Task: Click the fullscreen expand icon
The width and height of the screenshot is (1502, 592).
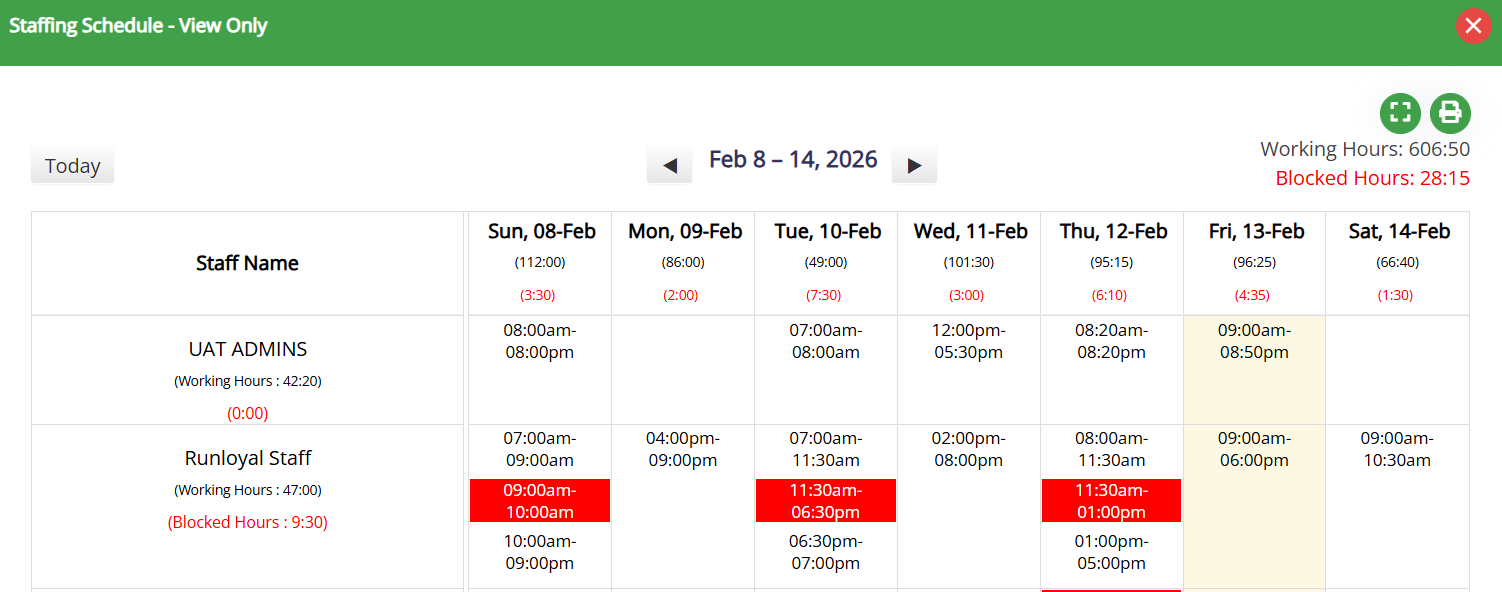Action: point(1400,113)
